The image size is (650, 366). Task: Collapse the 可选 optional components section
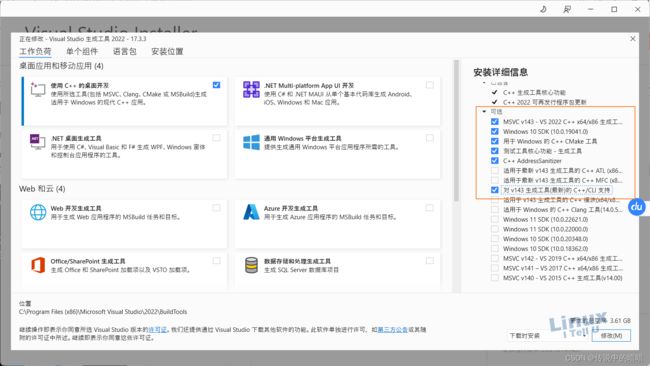pos(484,111)
